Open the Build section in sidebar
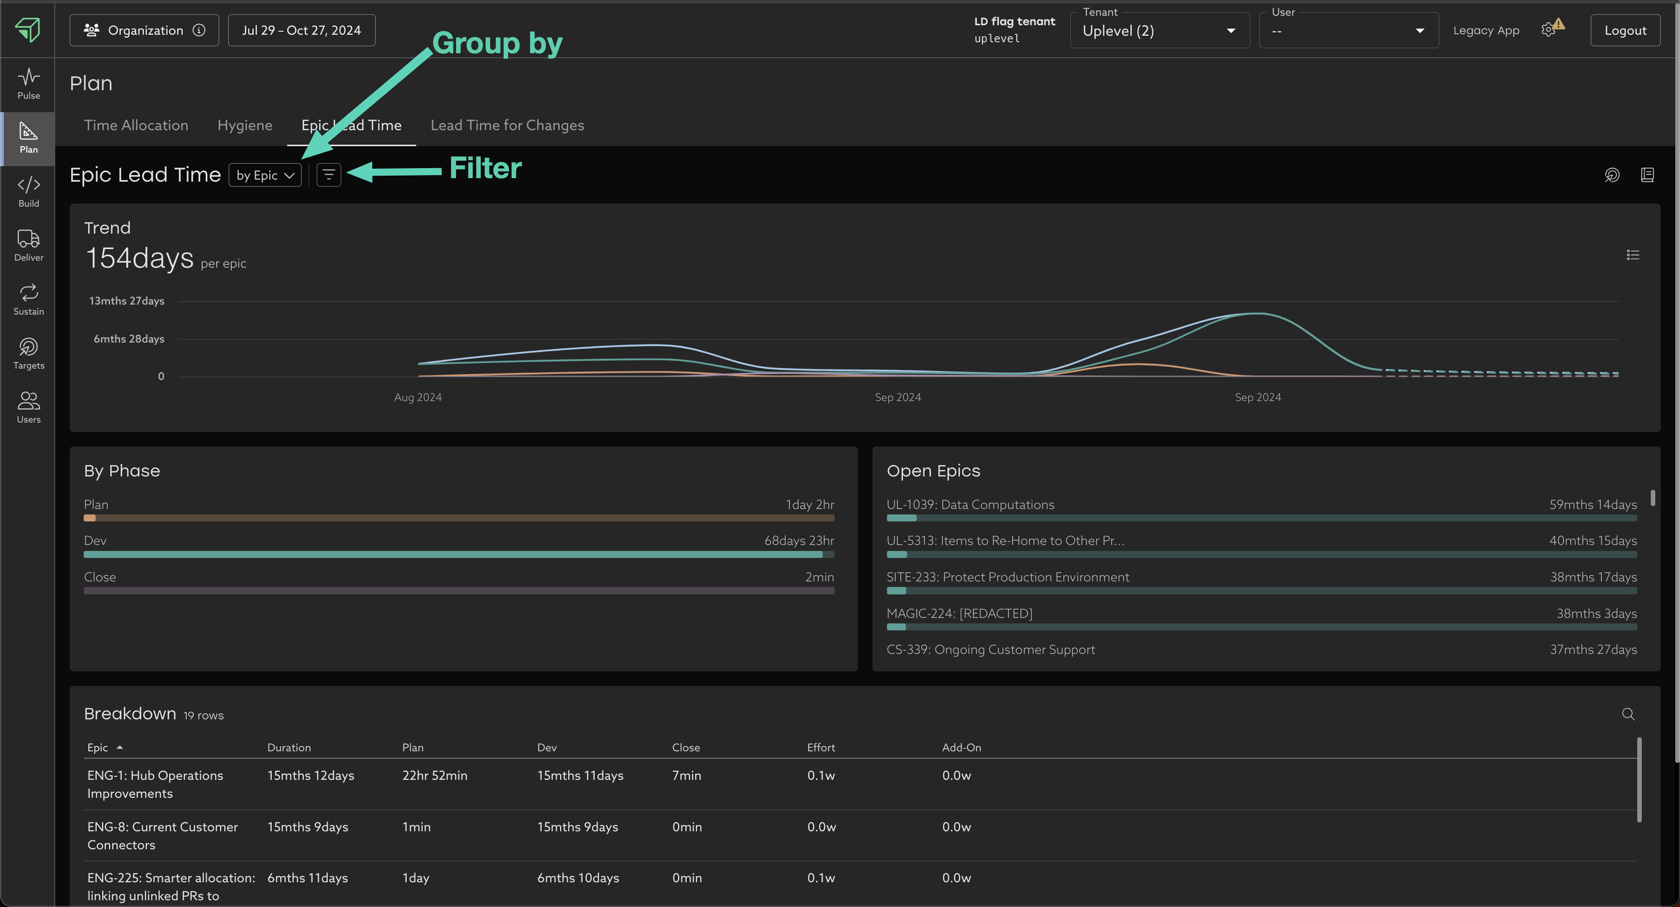This screenshot has height=907, width=1680. pyautogui.click(x=28, y=191)
